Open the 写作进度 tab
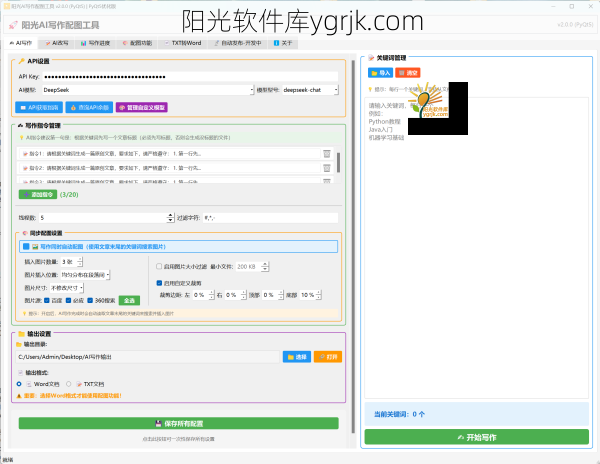The height and width of the screenshot is (464, 600). tap(95, 43)
